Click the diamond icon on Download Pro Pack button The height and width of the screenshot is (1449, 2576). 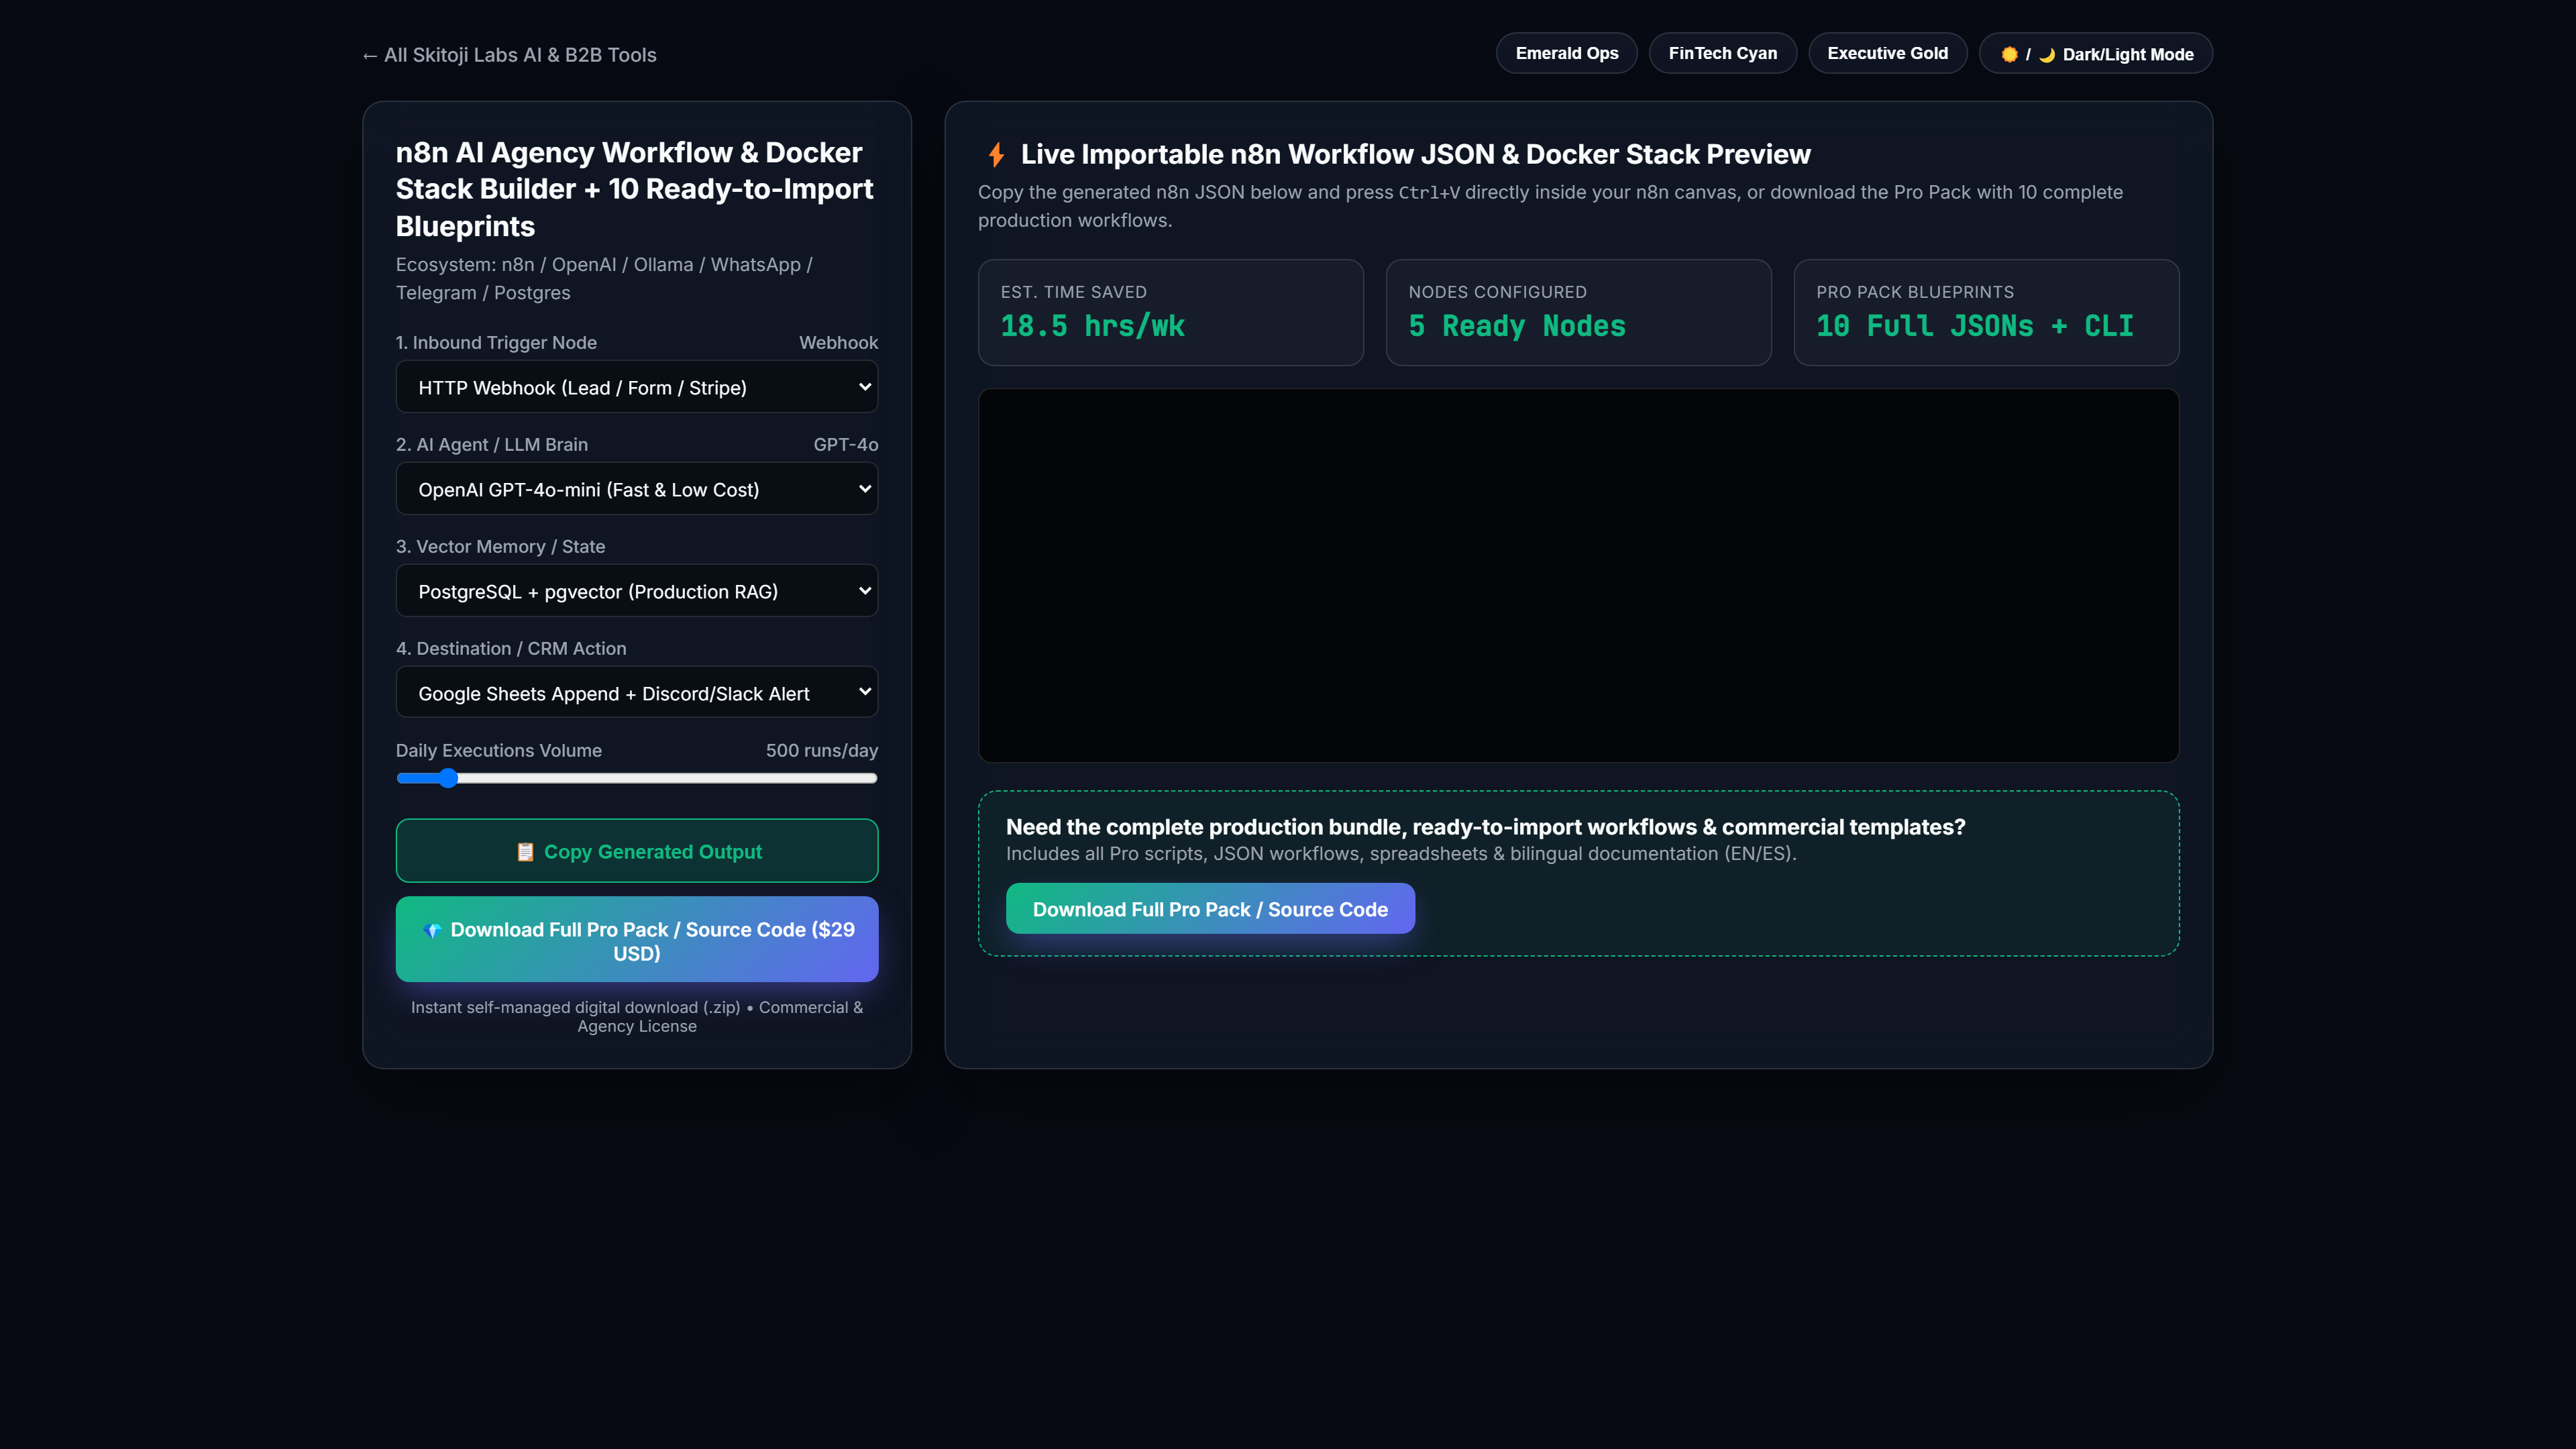pyautogui.click(x=432, y=930)
